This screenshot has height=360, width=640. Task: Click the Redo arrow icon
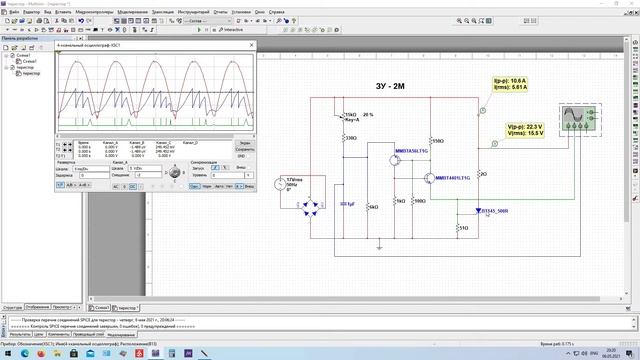(x=89, y=21)
